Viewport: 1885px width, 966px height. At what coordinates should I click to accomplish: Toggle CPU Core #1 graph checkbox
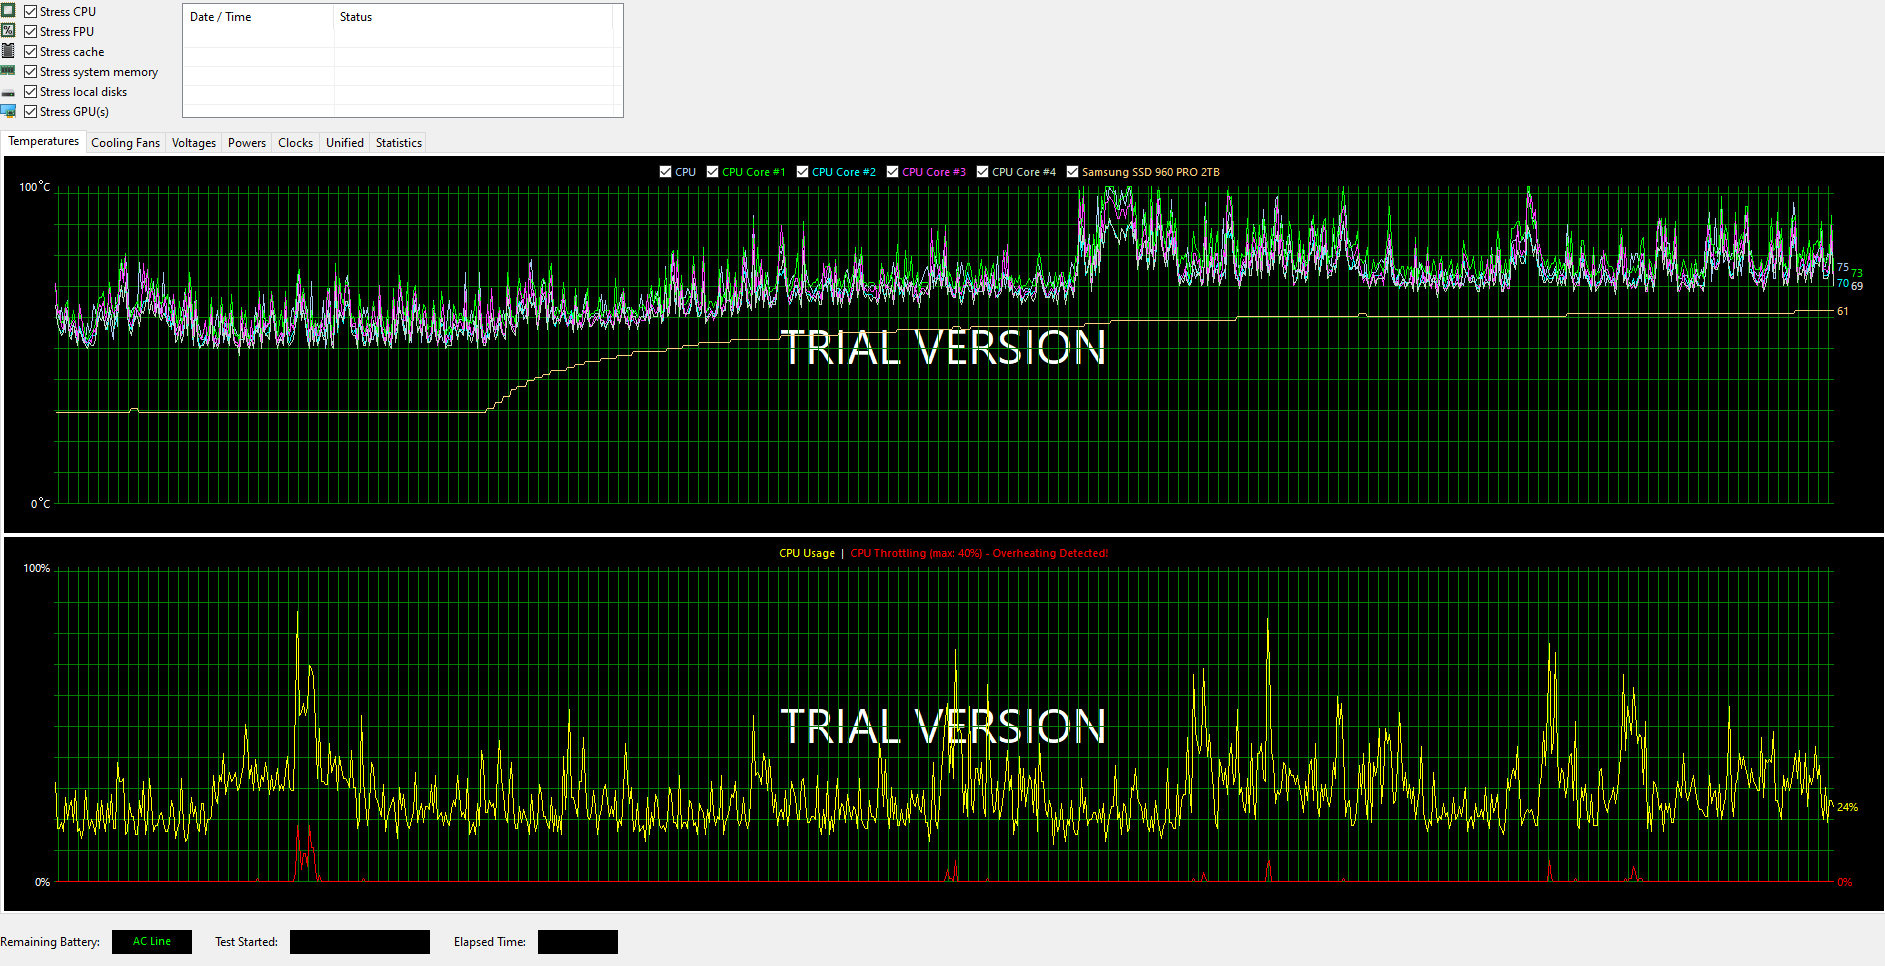(x=712, y=172)
